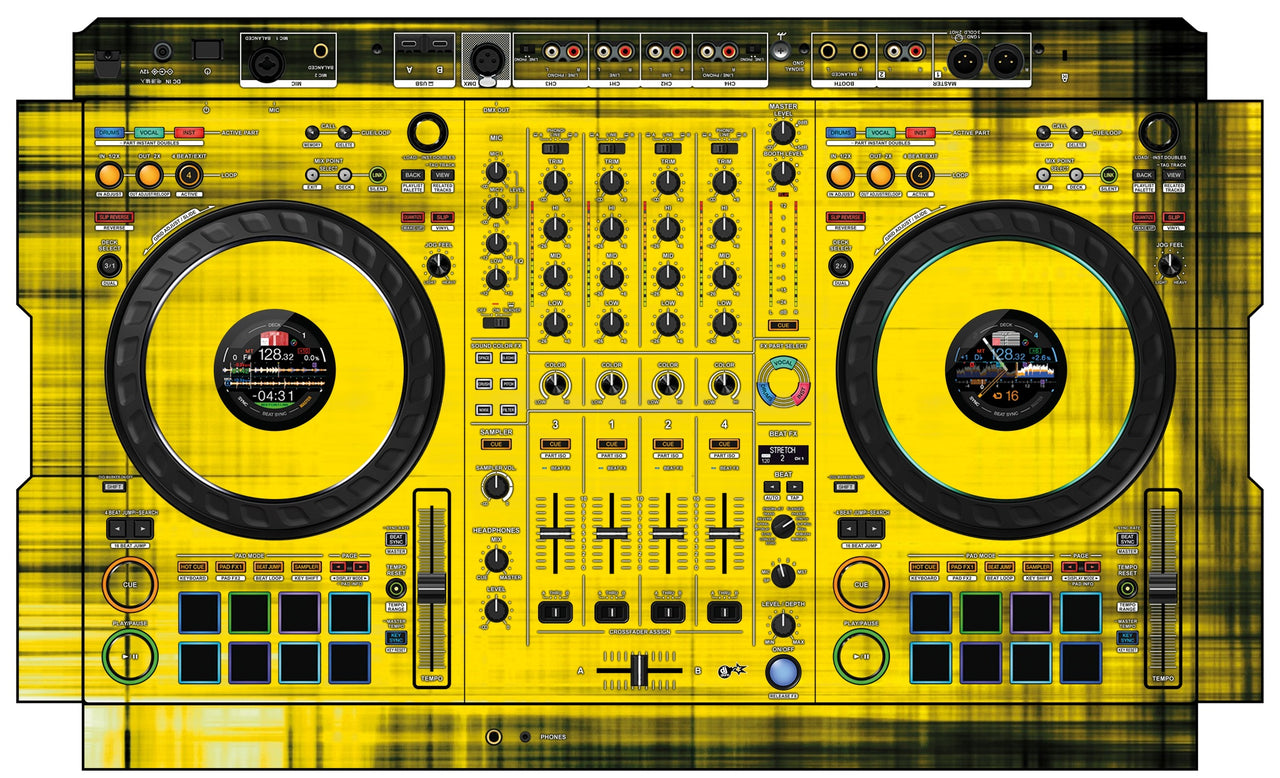
Task: Click BEAT increase arrow in Beat FX
Action: [794, 487]
